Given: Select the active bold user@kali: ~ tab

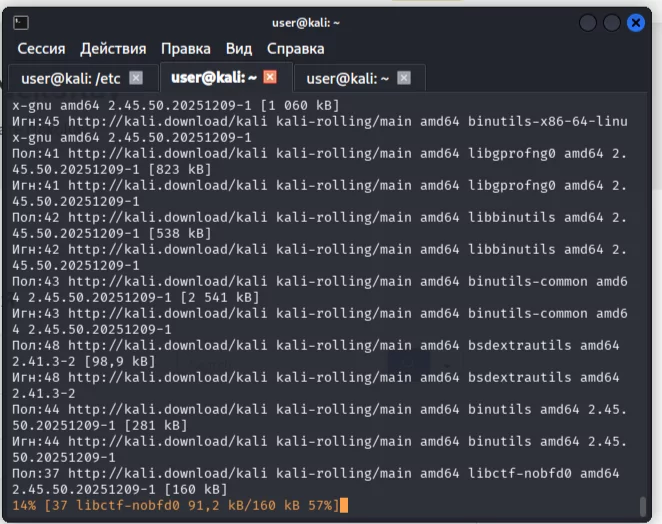Looking at the screenshot, I should (x=215, y=77).
